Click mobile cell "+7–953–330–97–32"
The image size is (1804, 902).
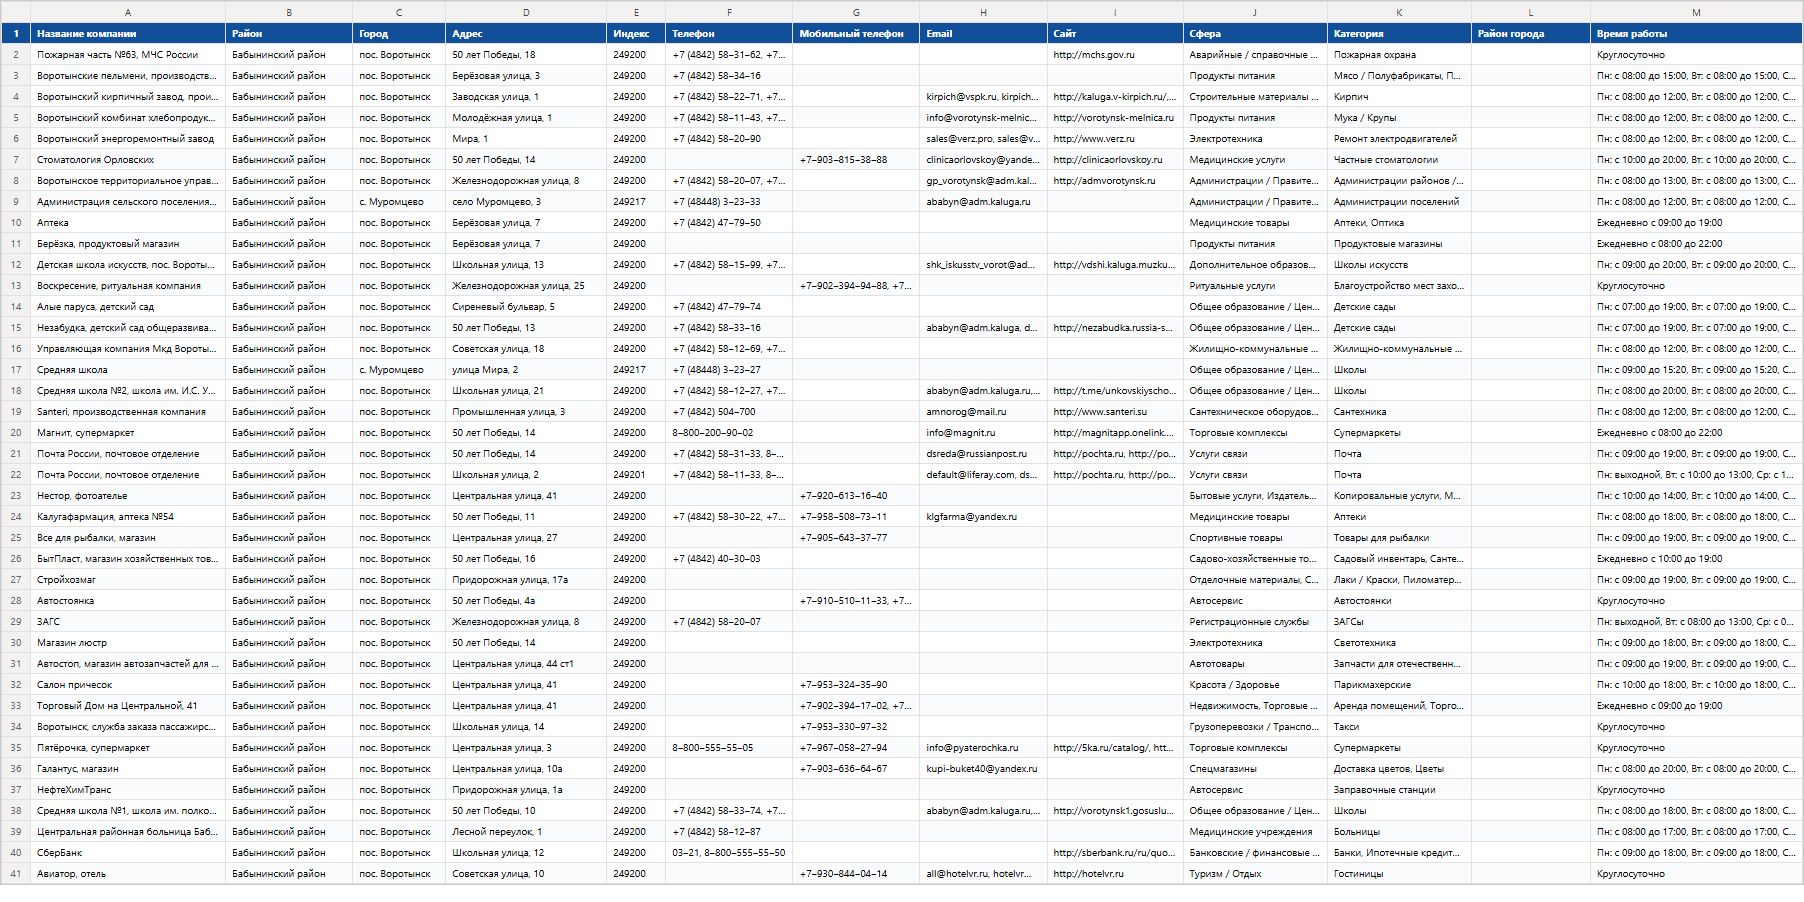point(856,727)
